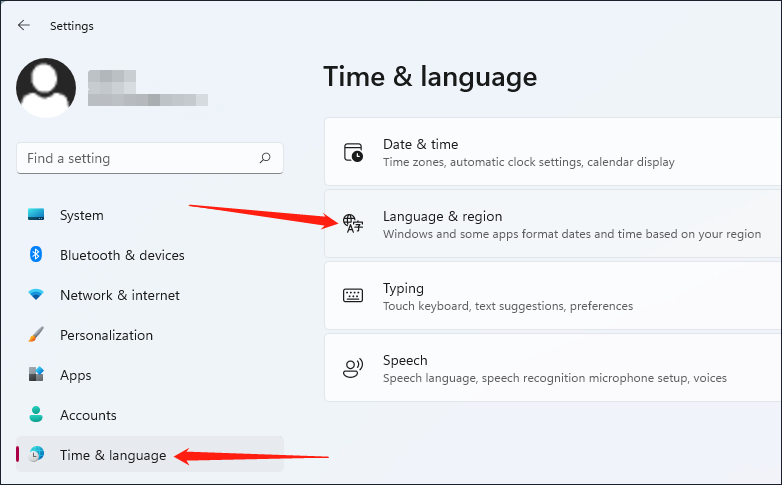The width and height of the screenshot is (782, 485).
Task: Click the Time & language clock icon
Action: point(36,455)
